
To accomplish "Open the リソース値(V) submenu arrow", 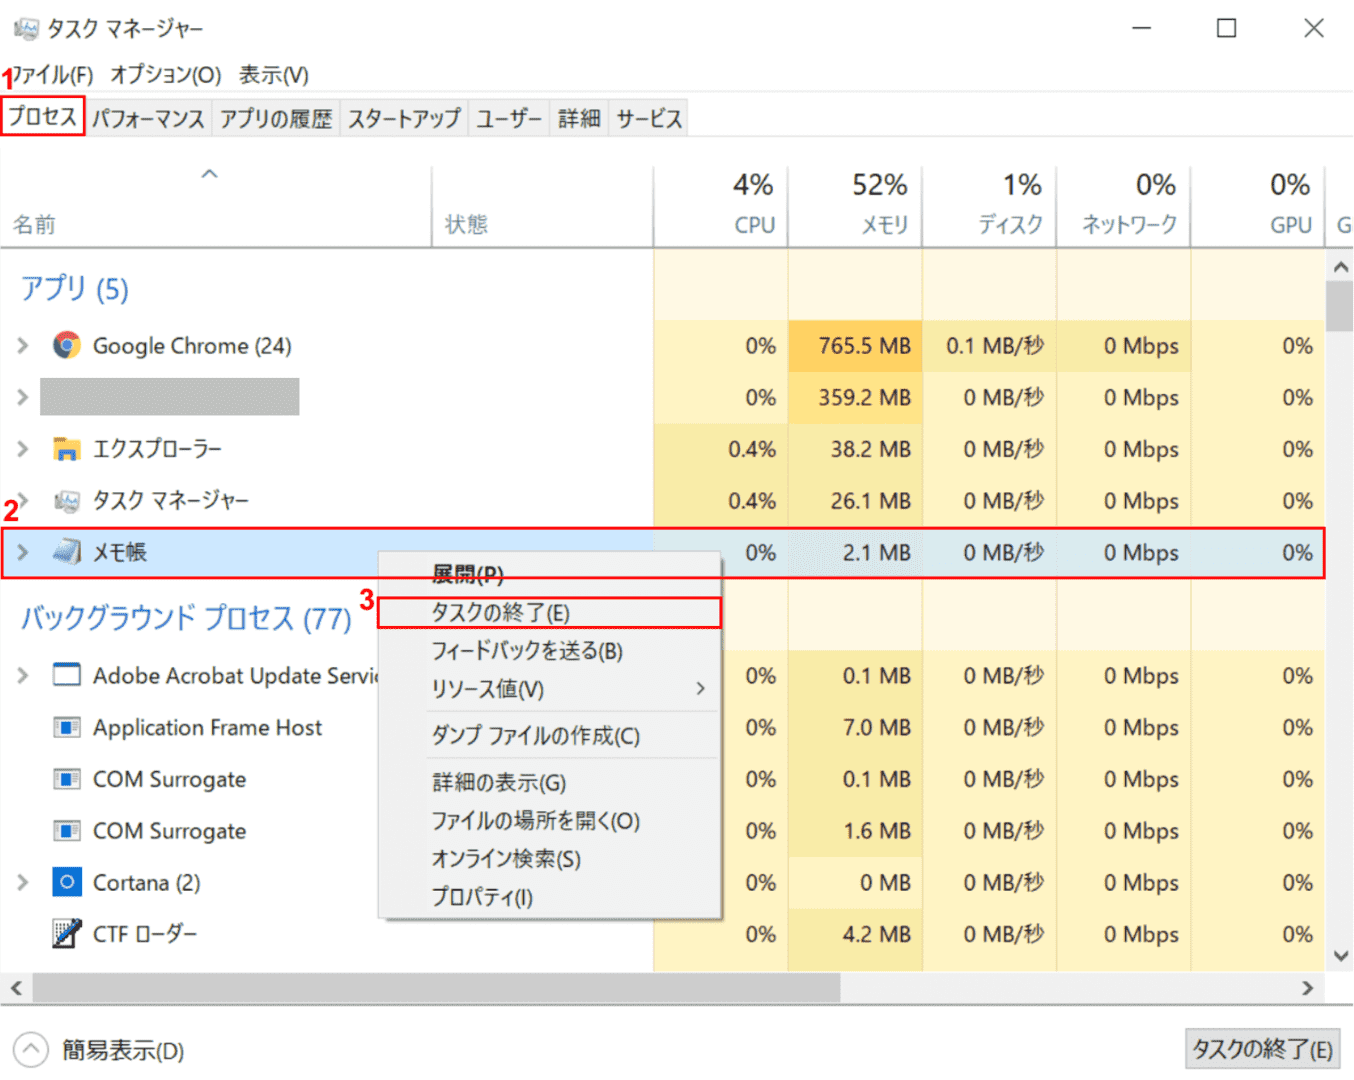I will [x=700, y=689].
